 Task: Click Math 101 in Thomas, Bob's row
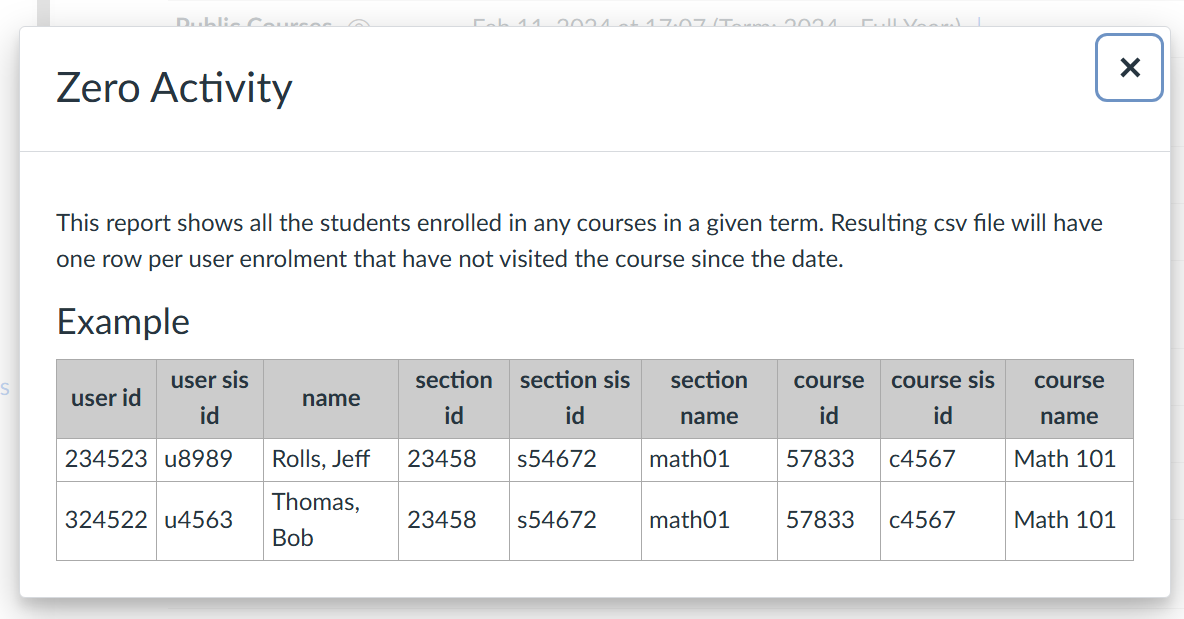[x=1065, y=520]
